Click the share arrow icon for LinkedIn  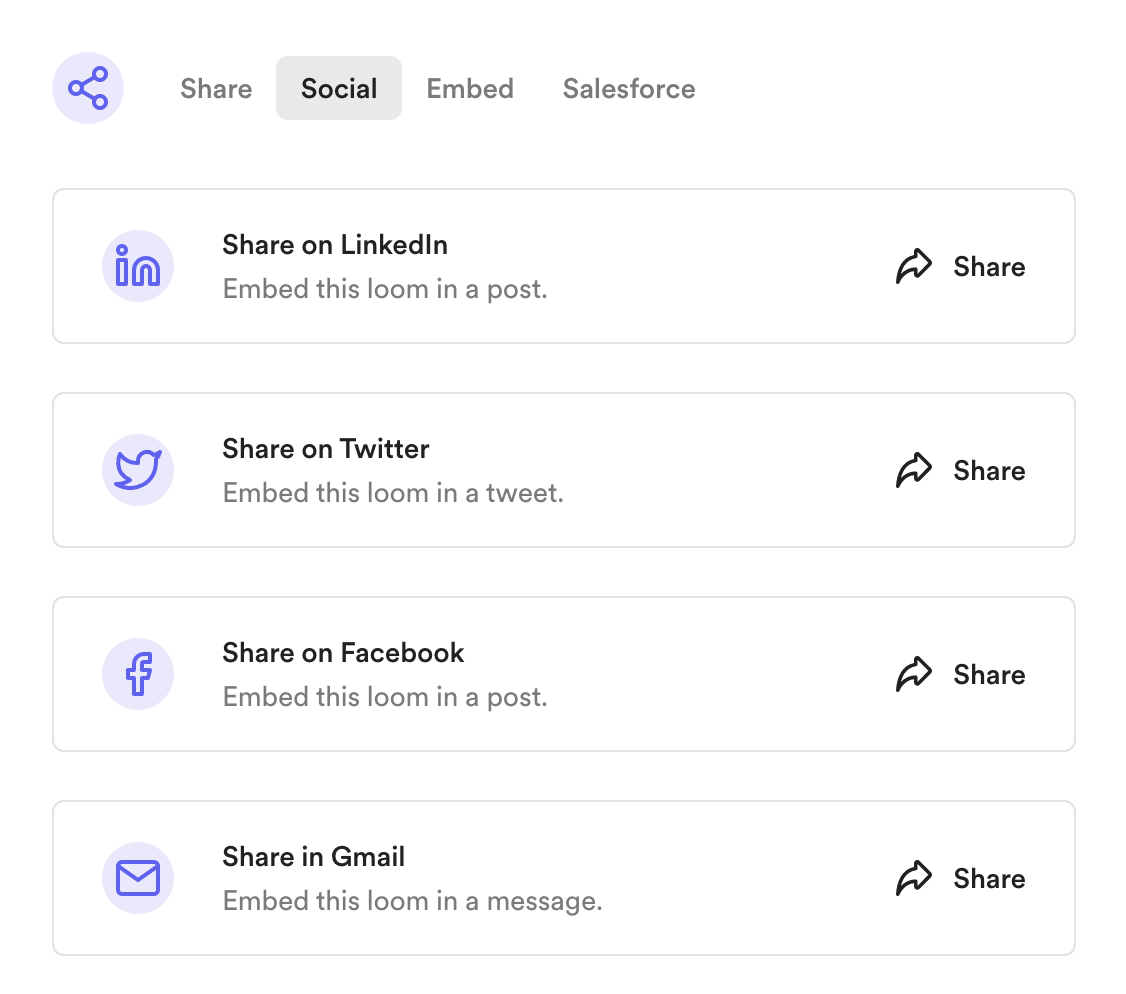click(914, 267)
